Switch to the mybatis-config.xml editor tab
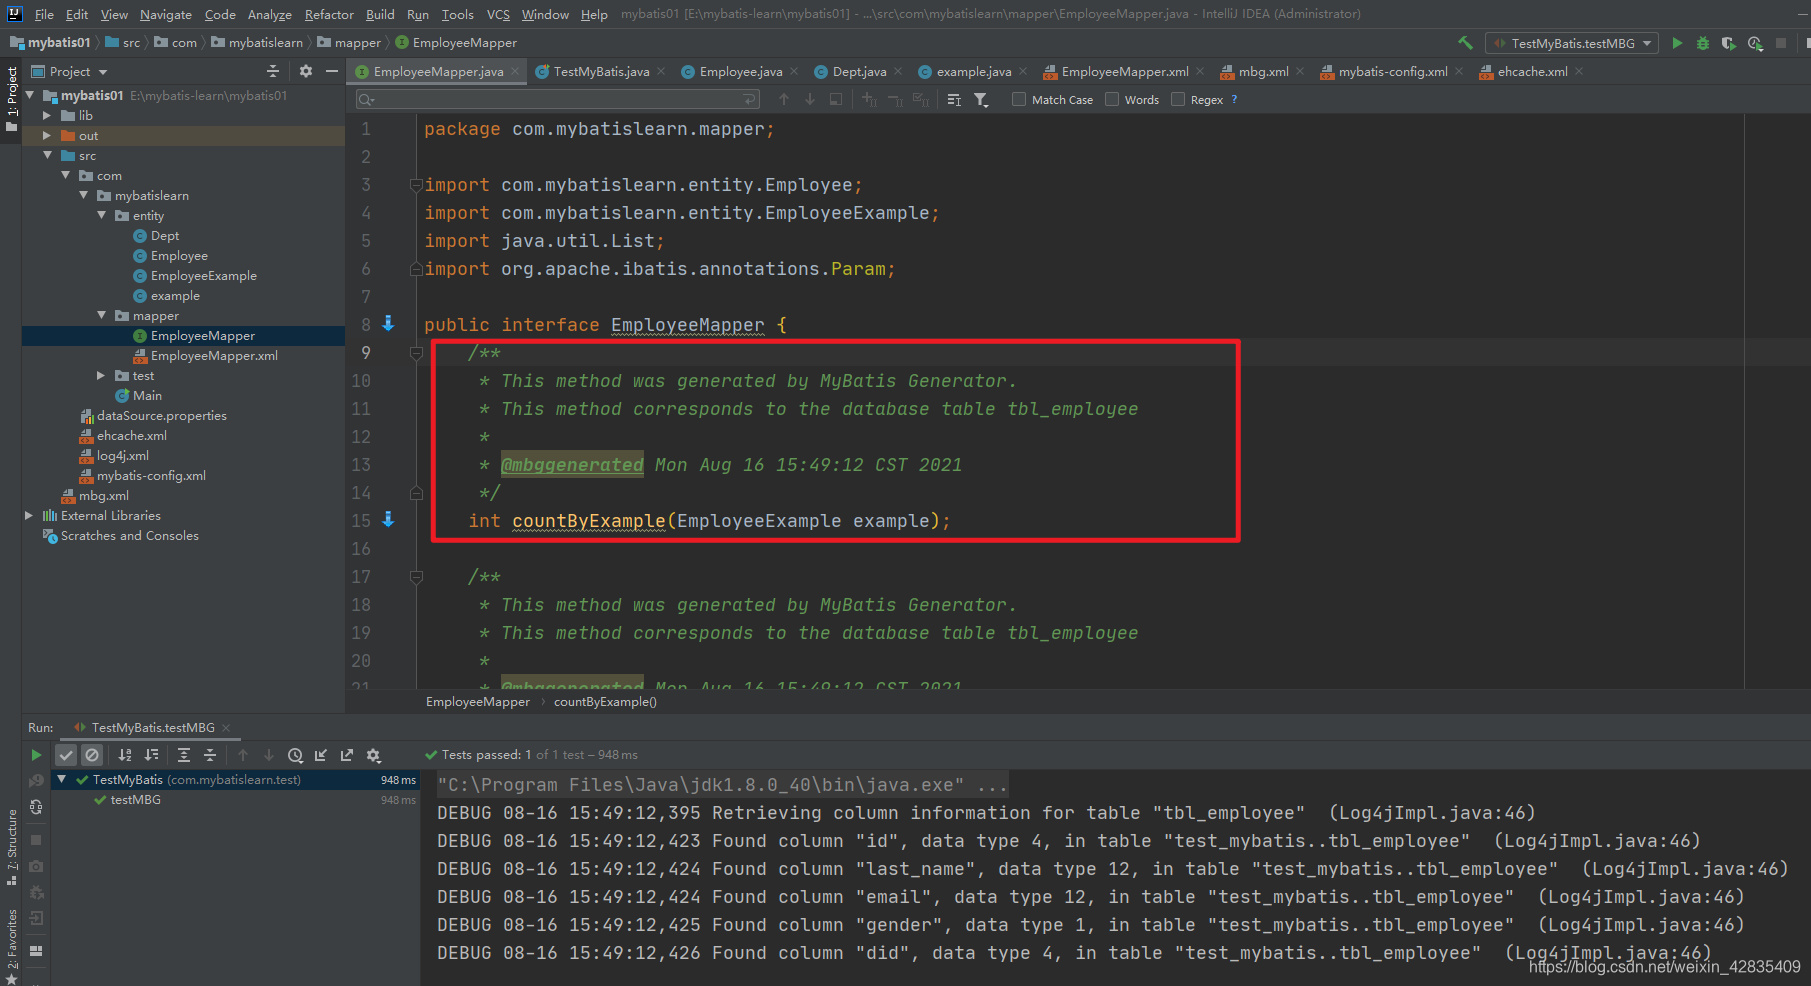 click(1393, 71)
